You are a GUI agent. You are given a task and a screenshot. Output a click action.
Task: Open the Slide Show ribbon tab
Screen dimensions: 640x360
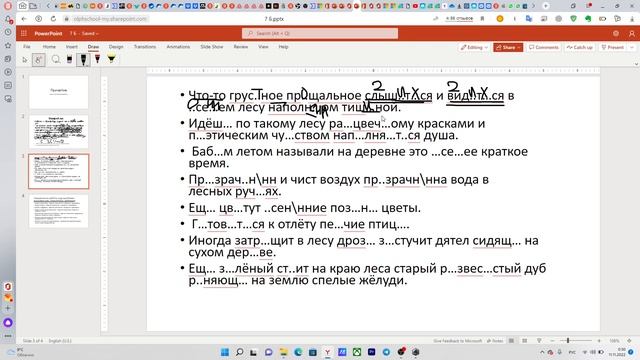pos(212,47)
